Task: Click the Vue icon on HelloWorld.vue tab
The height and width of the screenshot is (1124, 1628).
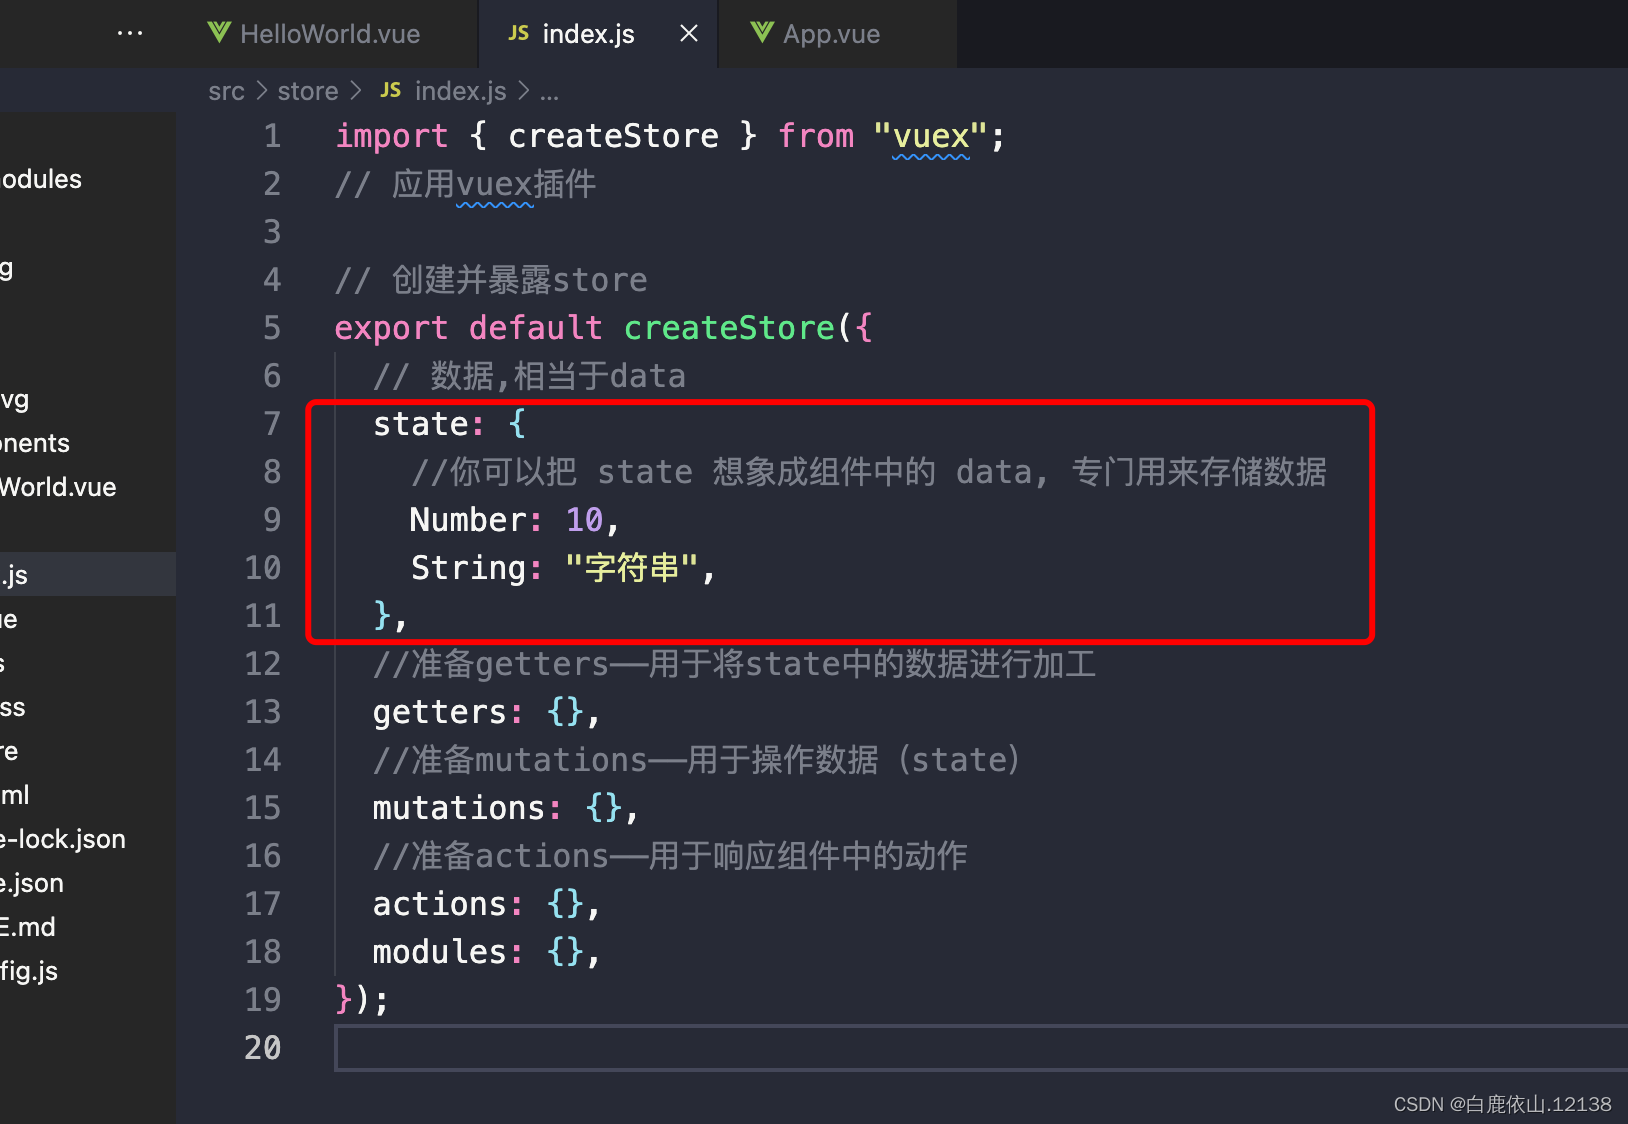Action: pos(219,33)
